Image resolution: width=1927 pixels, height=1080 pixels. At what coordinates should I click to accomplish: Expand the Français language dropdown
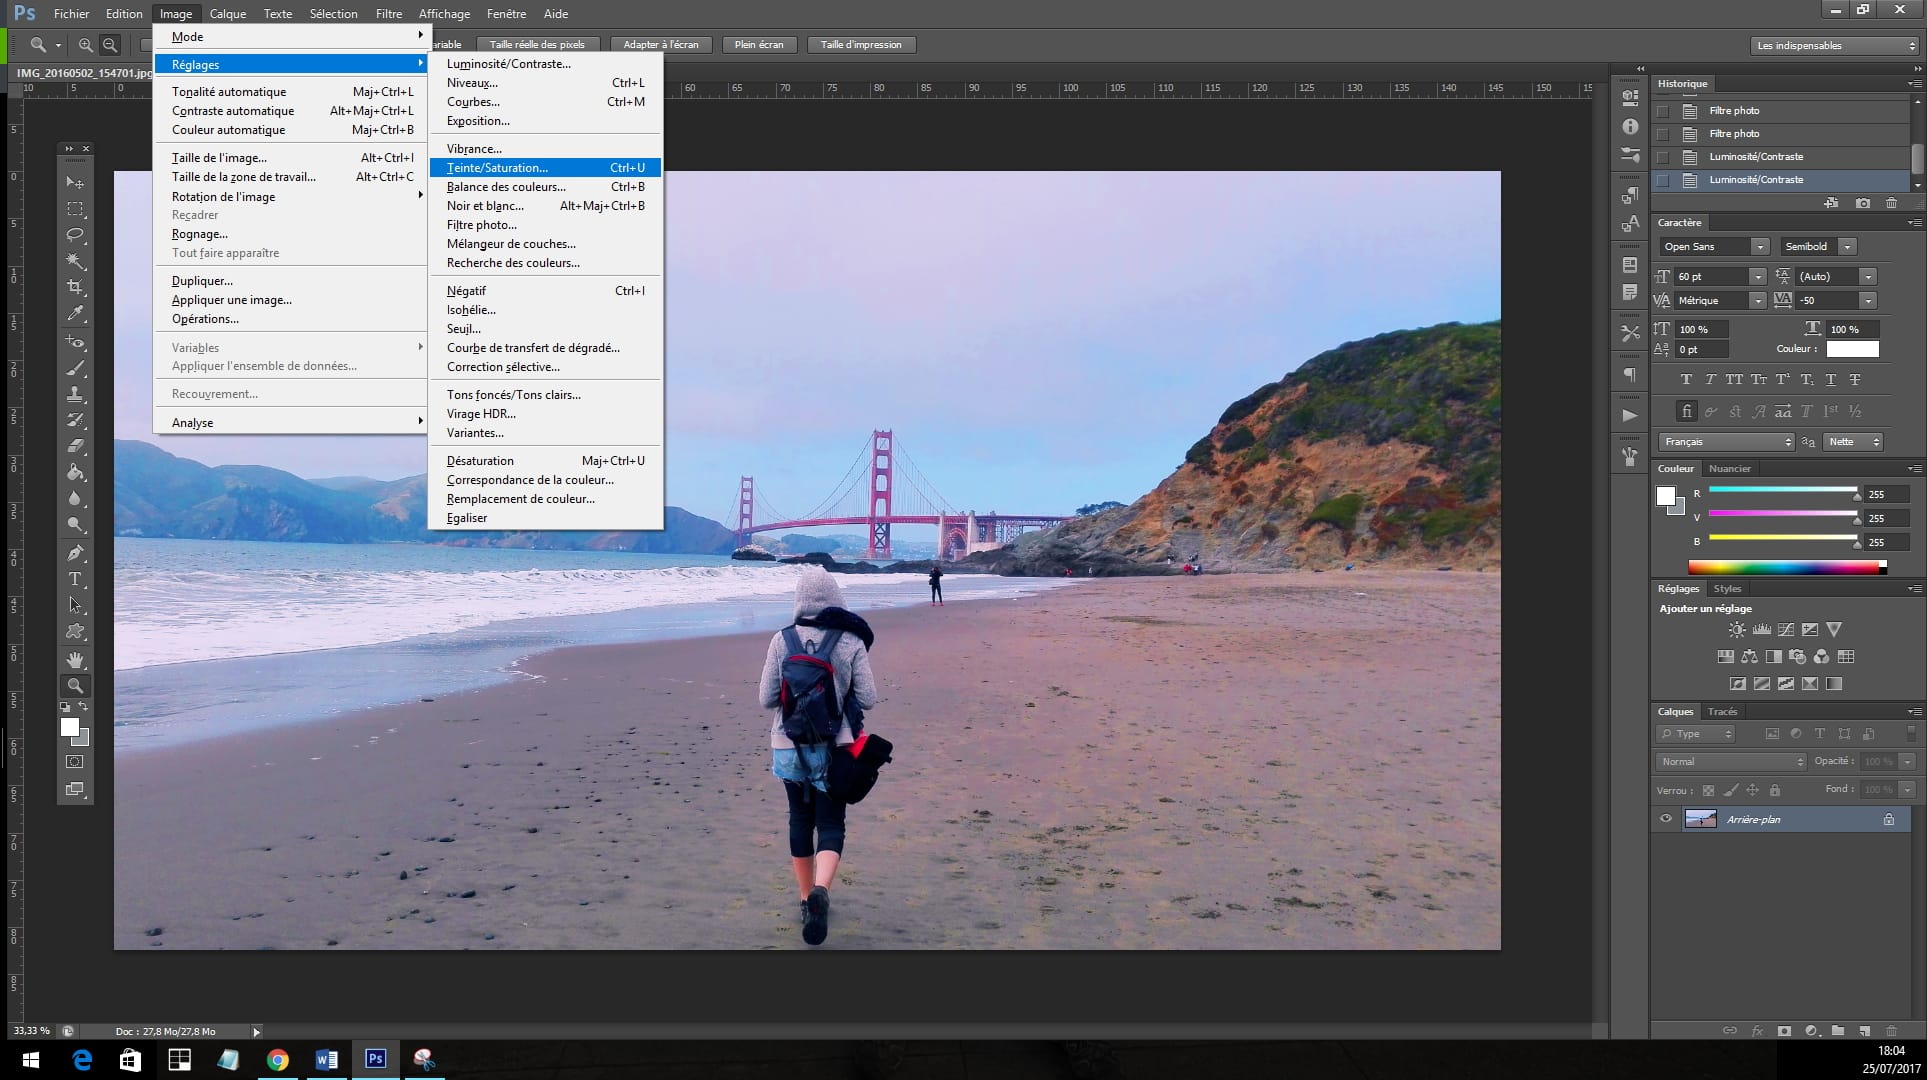[1727, 442]
